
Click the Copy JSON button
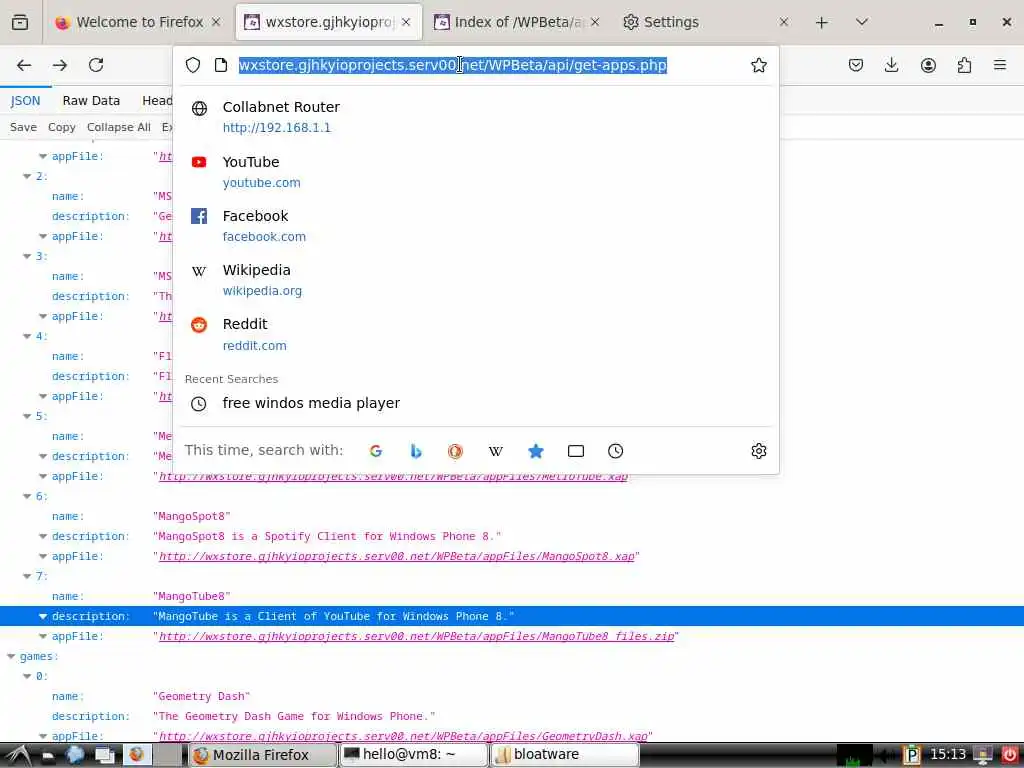click(x=61, y=127)
